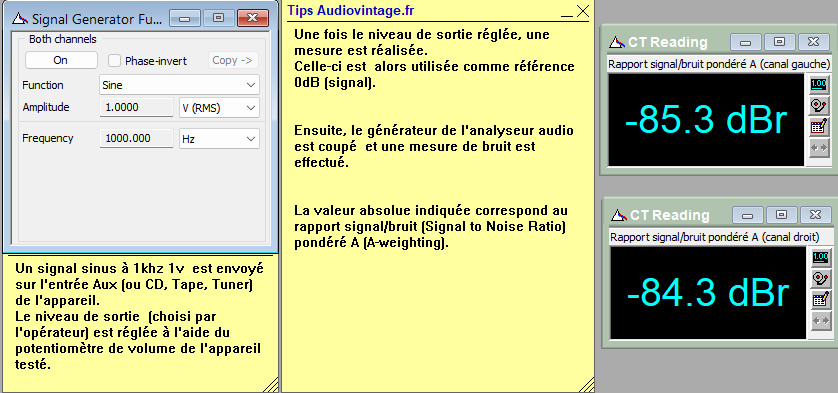Toggle the generator On button

pos(61,60)
